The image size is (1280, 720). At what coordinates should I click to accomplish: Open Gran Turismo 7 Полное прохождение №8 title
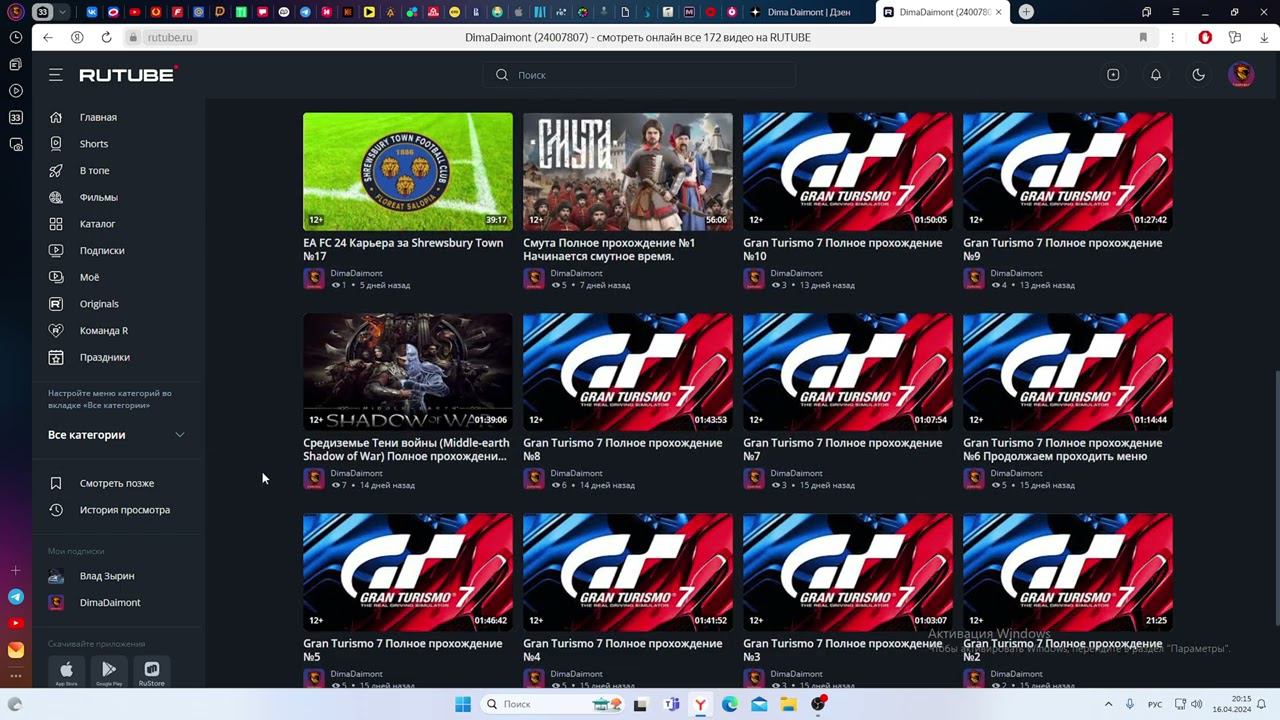[623, 449]
